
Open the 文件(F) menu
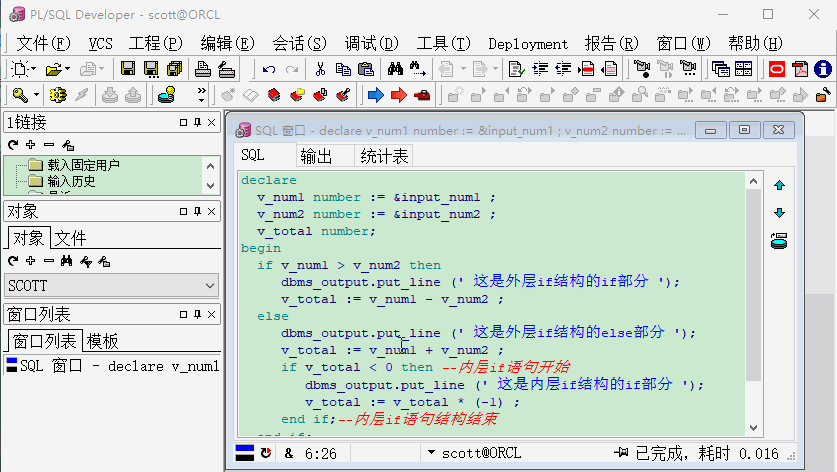(43, 43)
